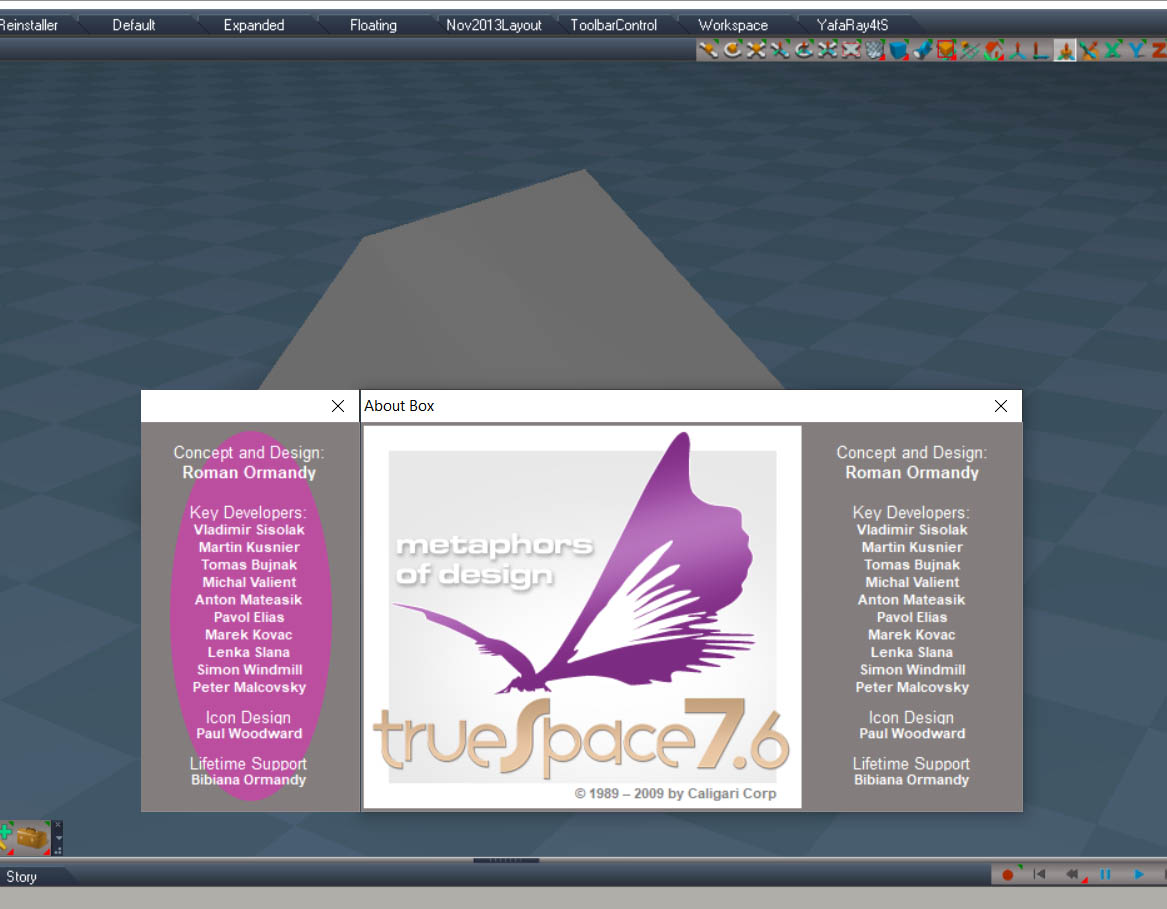Toggle the blue Y axis lock
This screenshot has height=909, width=1167.
tap(1136, 50)
